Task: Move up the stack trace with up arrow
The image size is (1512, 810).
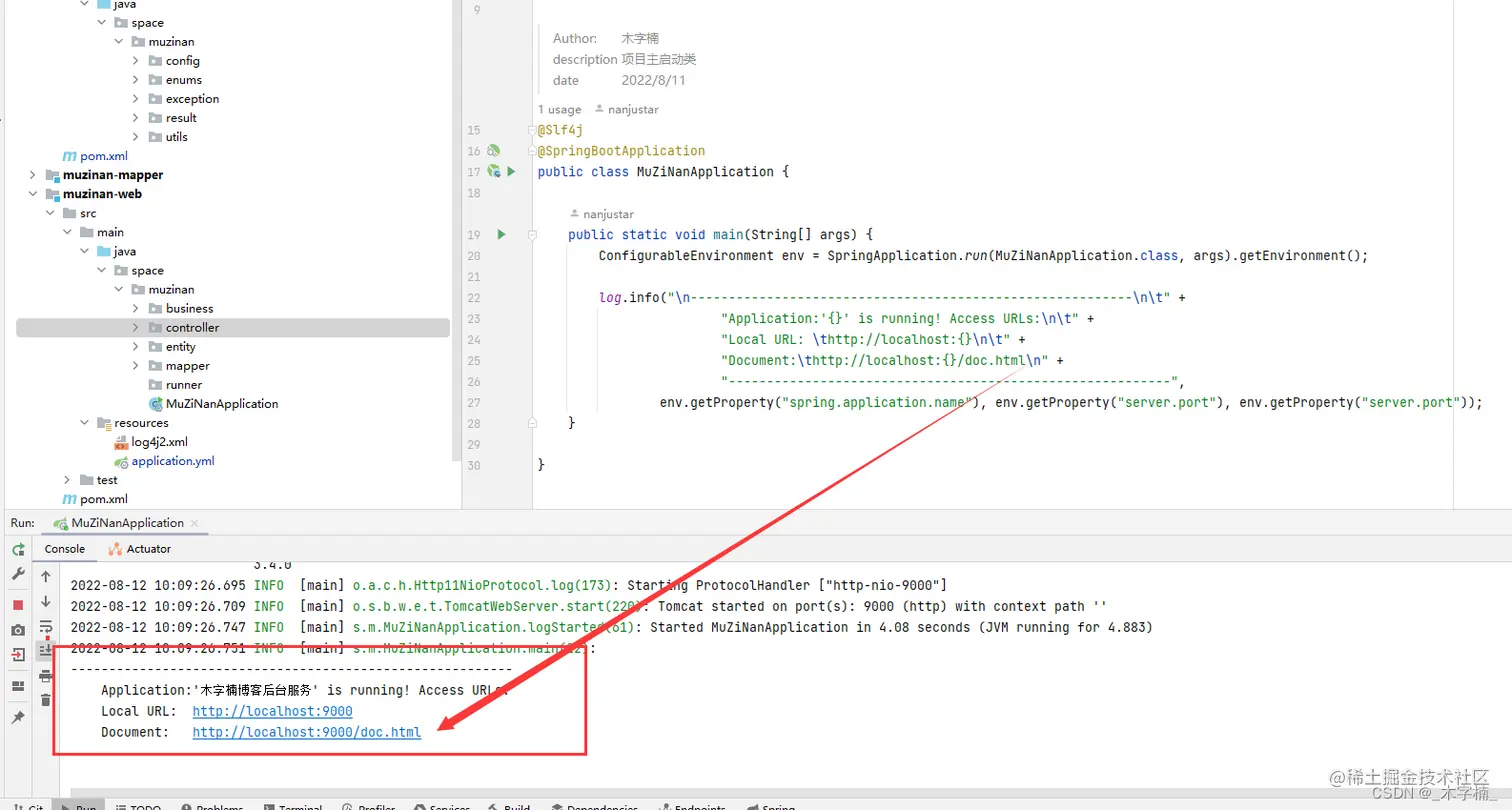Action: coord(45,577)
